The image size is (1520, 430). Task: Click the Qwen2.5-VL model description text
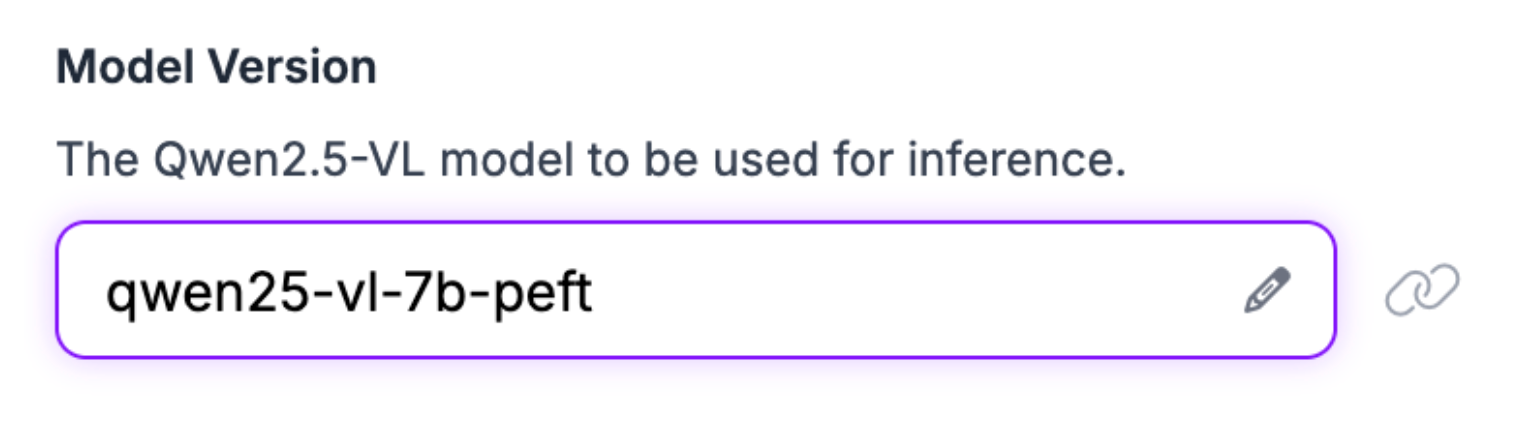coord(590,160)
